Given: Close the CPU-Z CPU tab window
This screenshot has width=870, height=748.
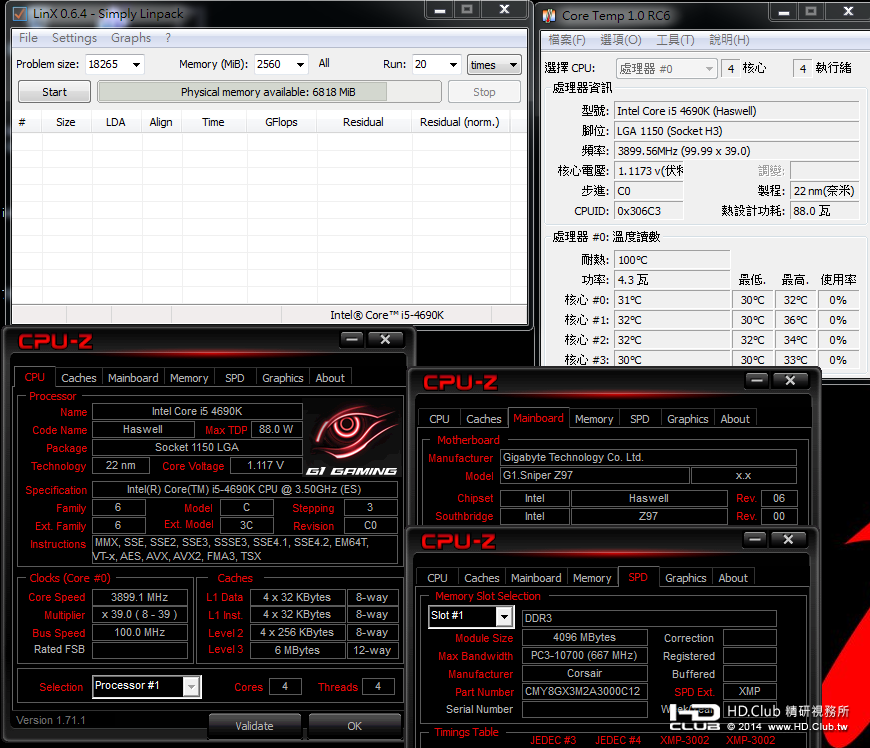Looking at the screenshot, I should click(385, 339).
